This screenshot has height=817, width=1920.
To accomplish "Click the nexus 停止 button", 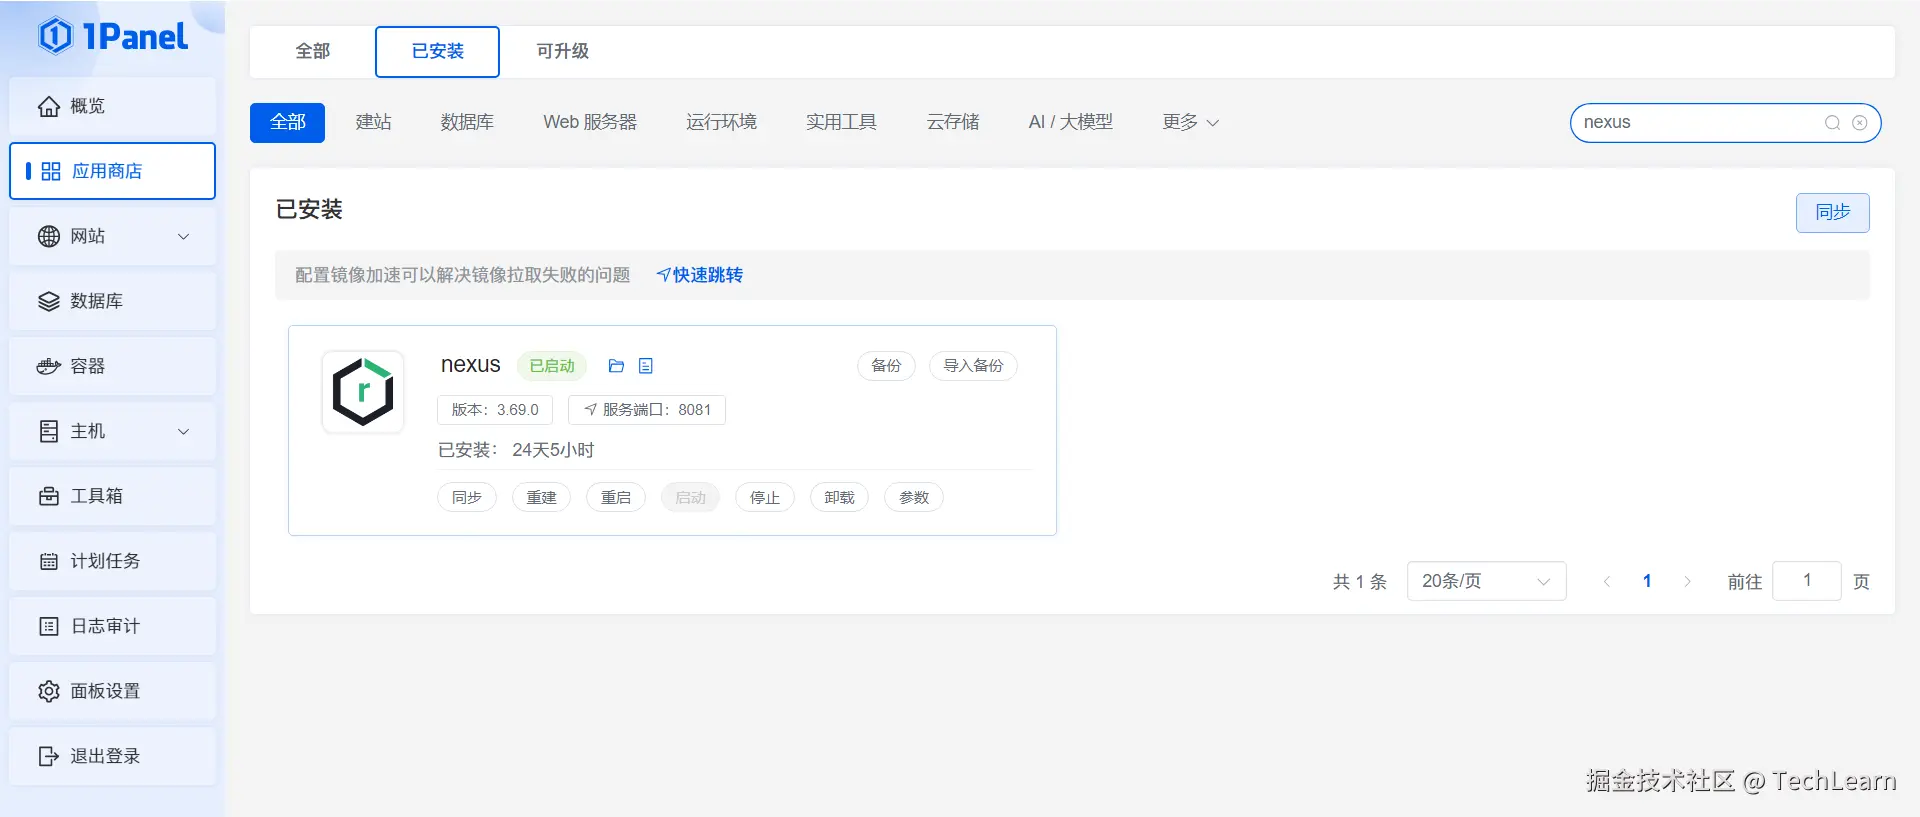I will click(765, 498).
